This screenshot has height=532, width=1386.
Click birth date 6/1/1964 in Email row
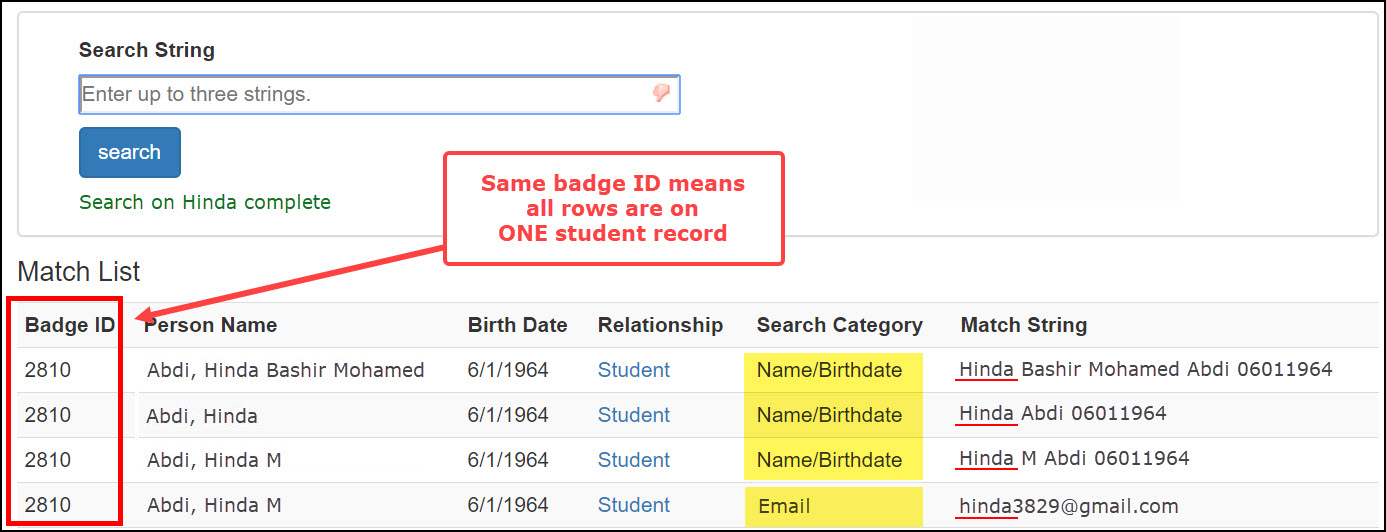(x=508, y=506)
